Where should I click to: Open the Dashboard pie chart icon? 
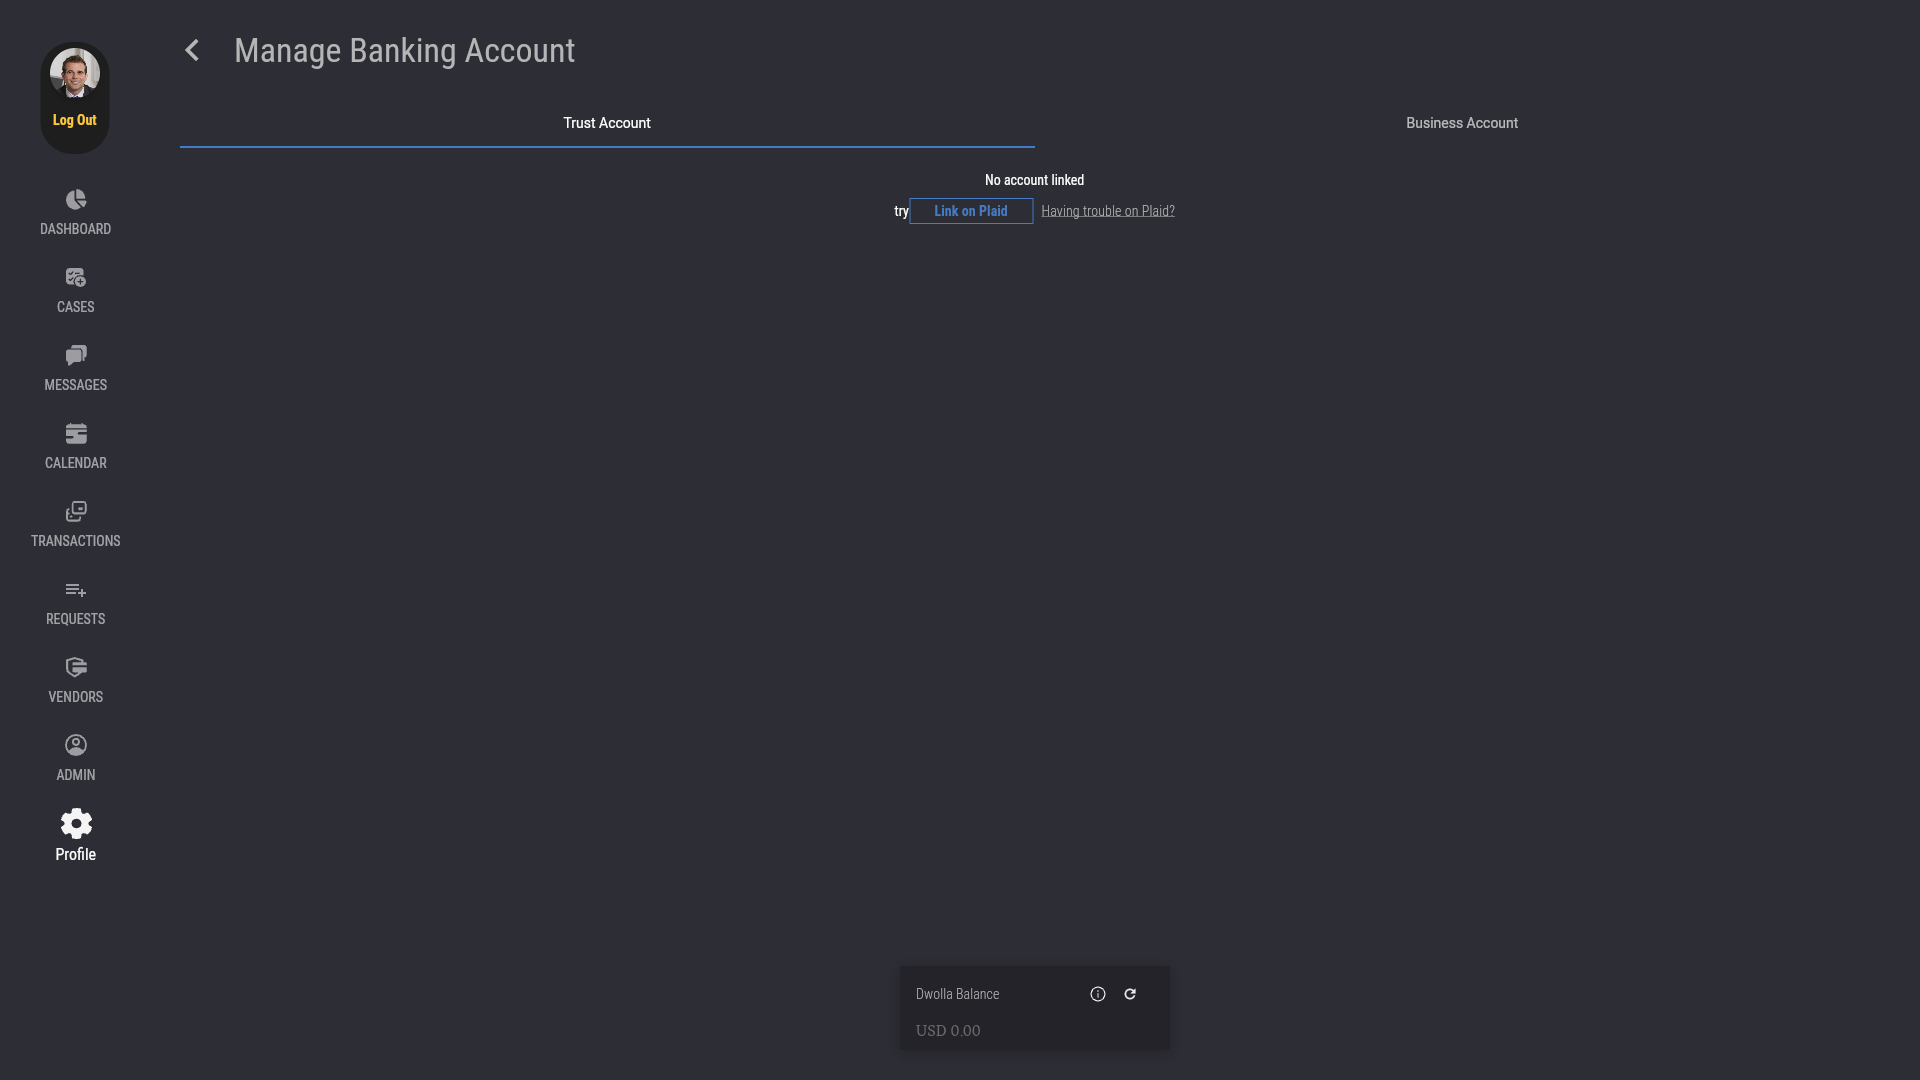point(76,200)
